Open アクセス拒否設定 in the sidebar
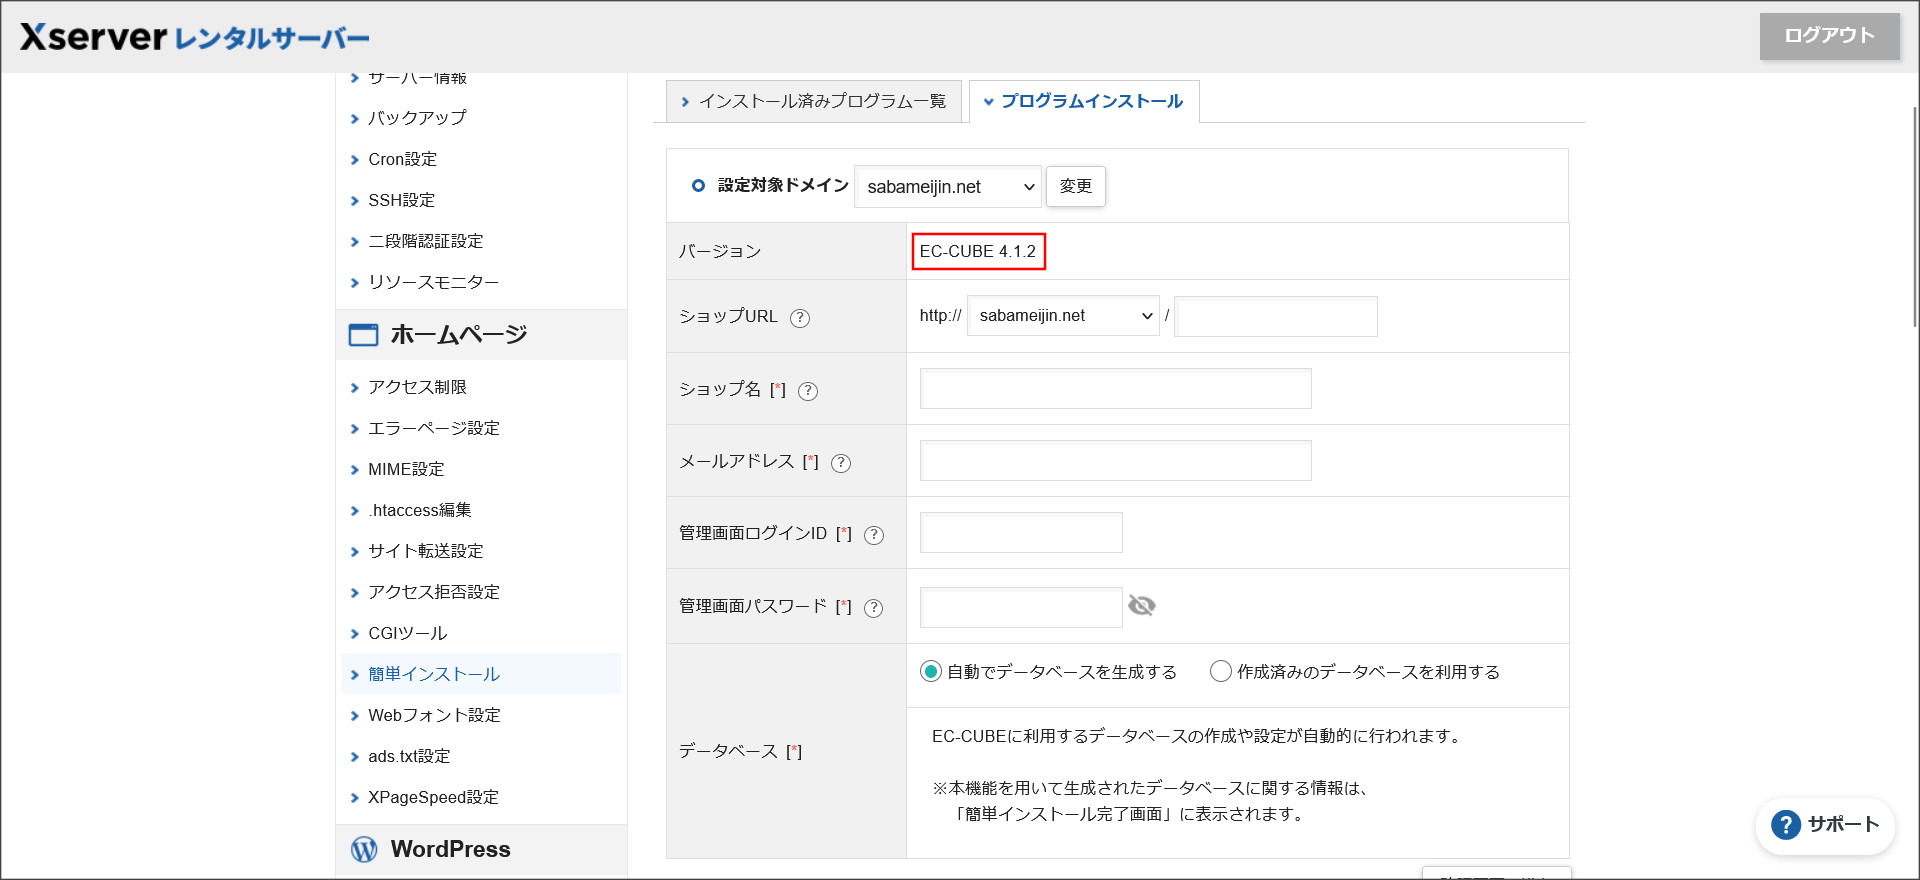The image size is (1920, 880). coord(433,592)
